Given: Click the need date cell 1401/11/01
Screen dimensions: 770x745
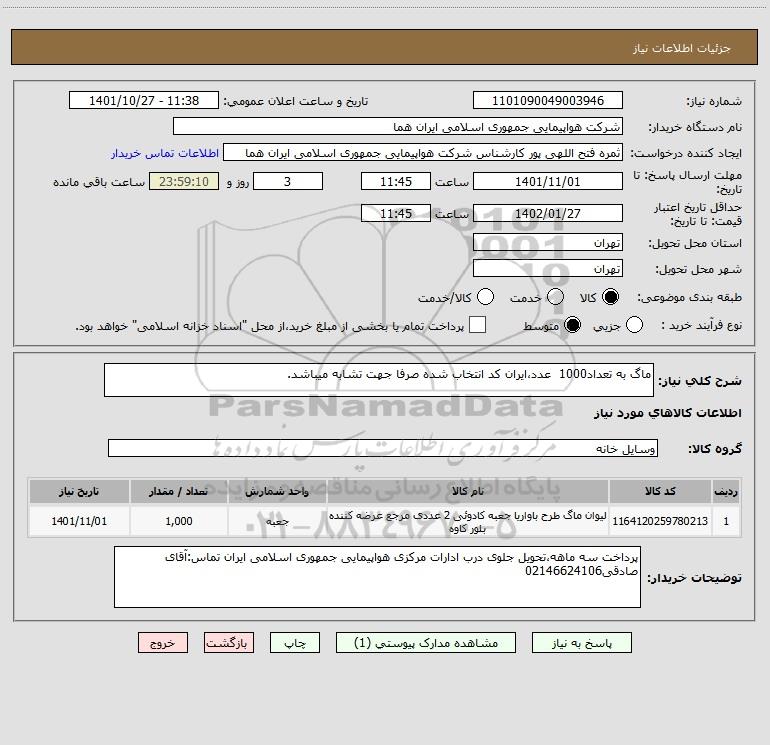Looking at the screenshot, I should 79,521.
